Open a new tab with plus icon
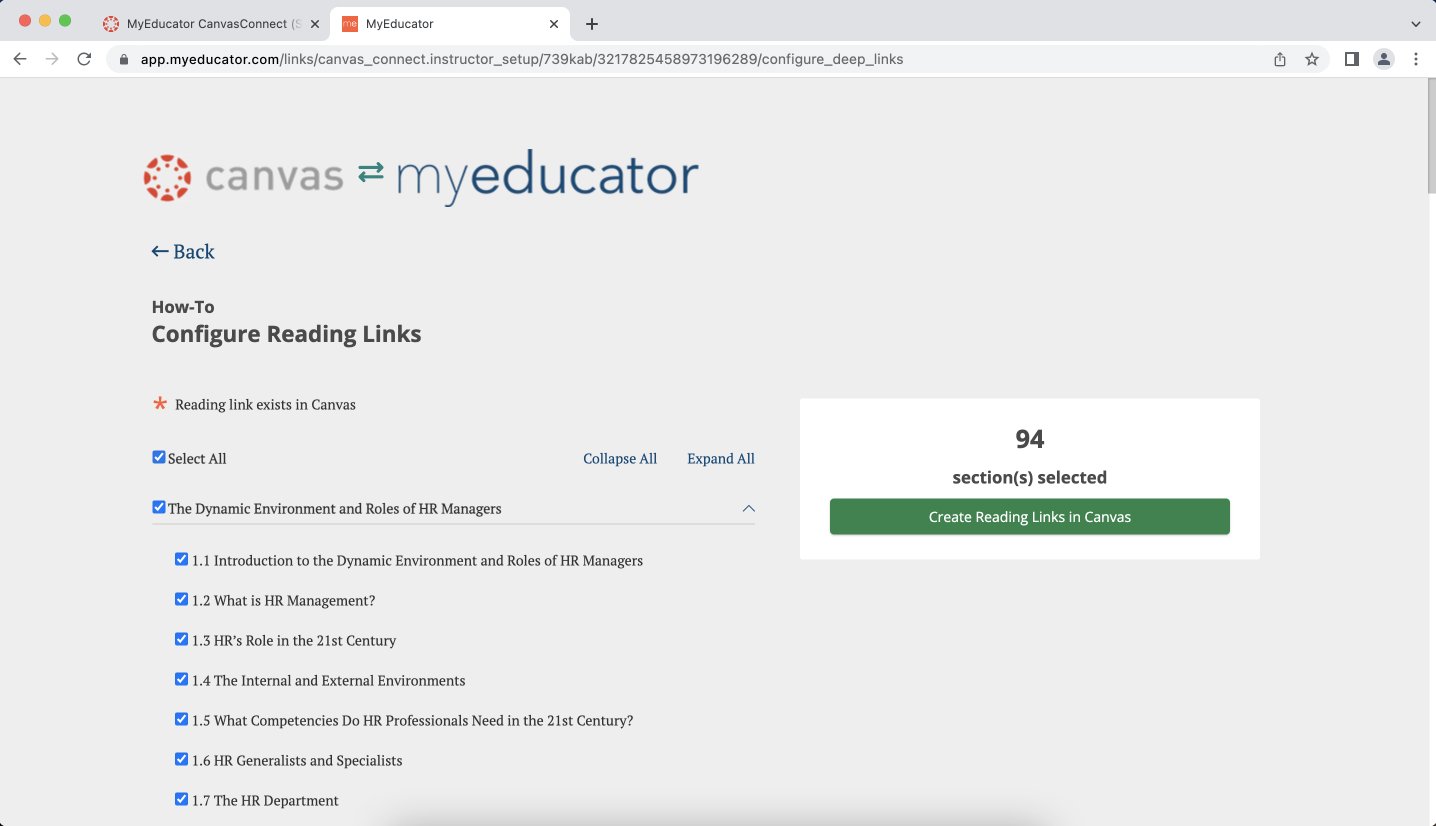 pyautogui.click(x=592, y=23)
